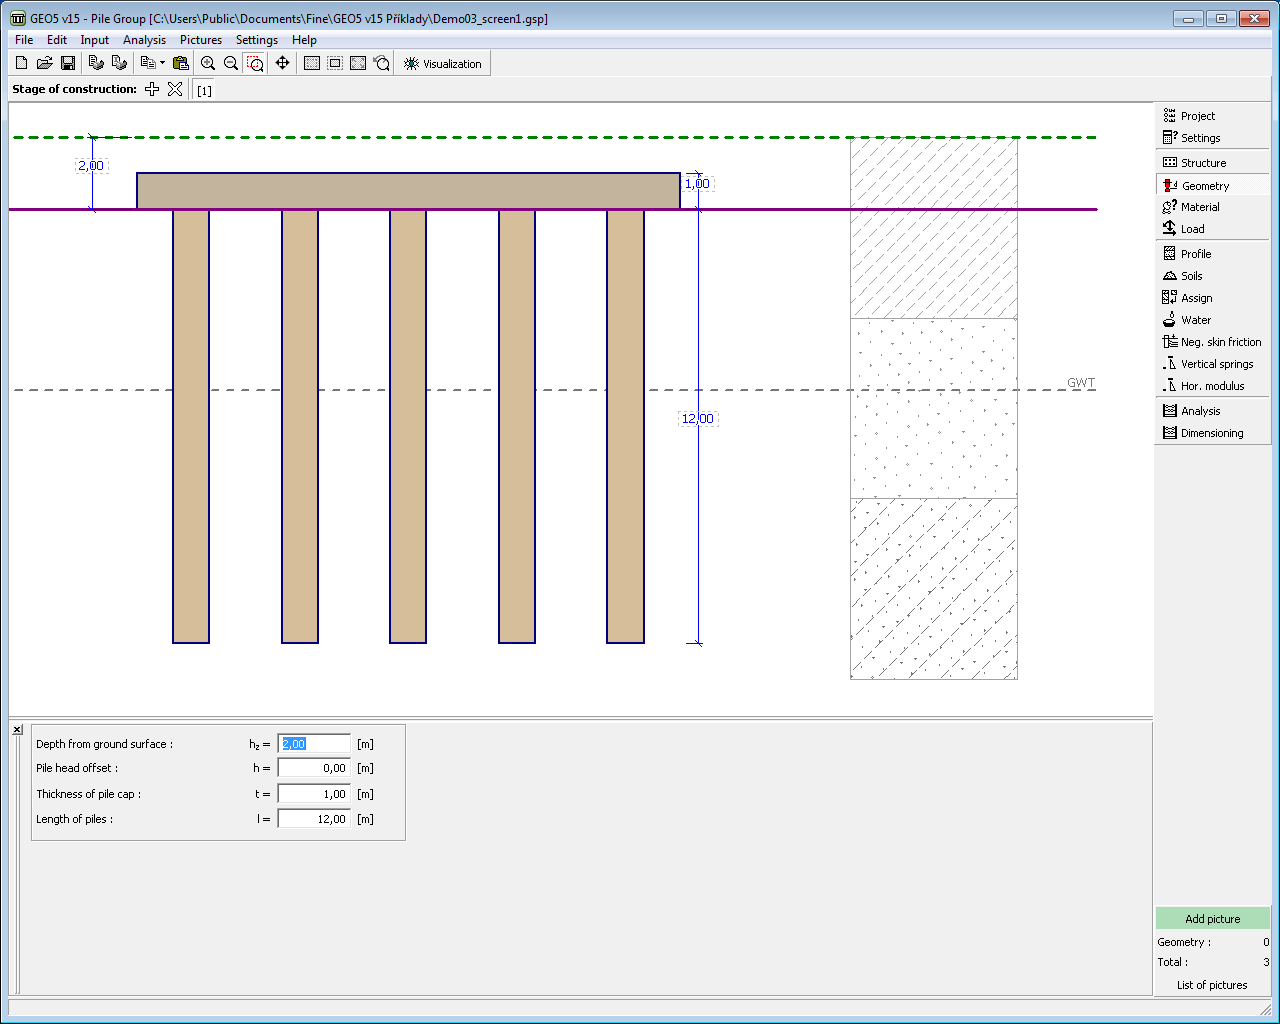Open the Help menu
The height and width of the screenshot is (1024, 1280).
(x=305, y=40)
